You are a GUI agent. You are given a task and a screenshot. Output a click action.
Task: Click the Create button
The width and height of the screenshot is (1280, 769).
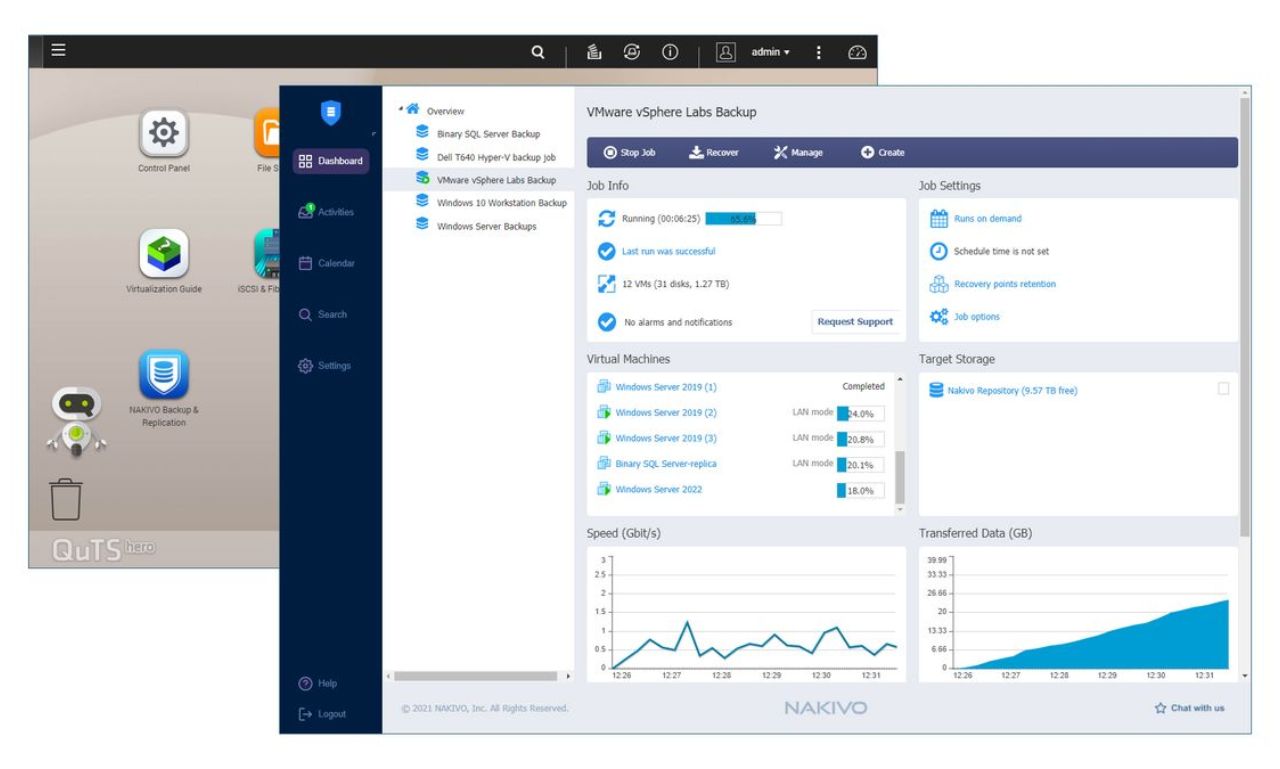(883, 152)
